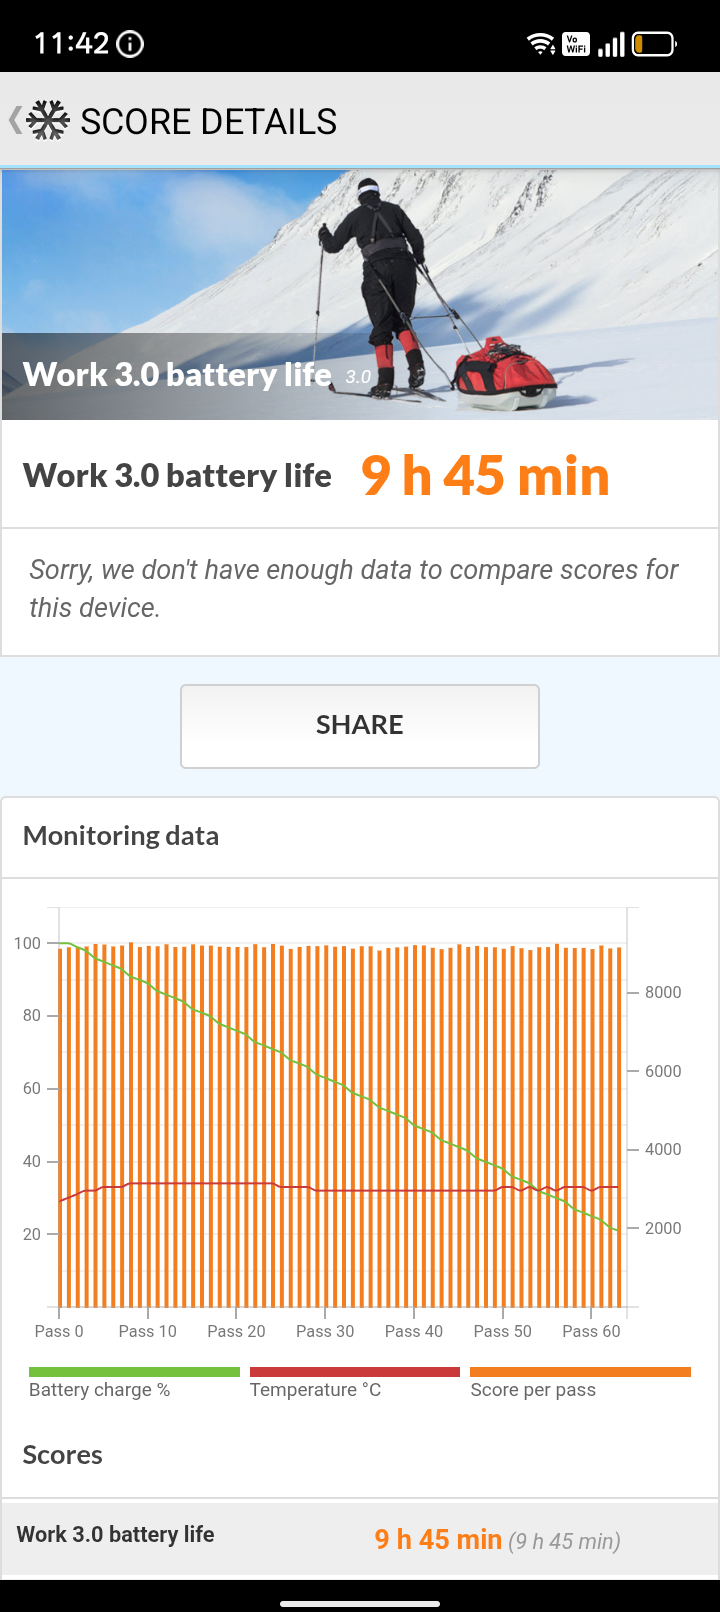Tap the "not enough data" comparison message
The image size is (720, 1612).
click(x=354, y=588)
